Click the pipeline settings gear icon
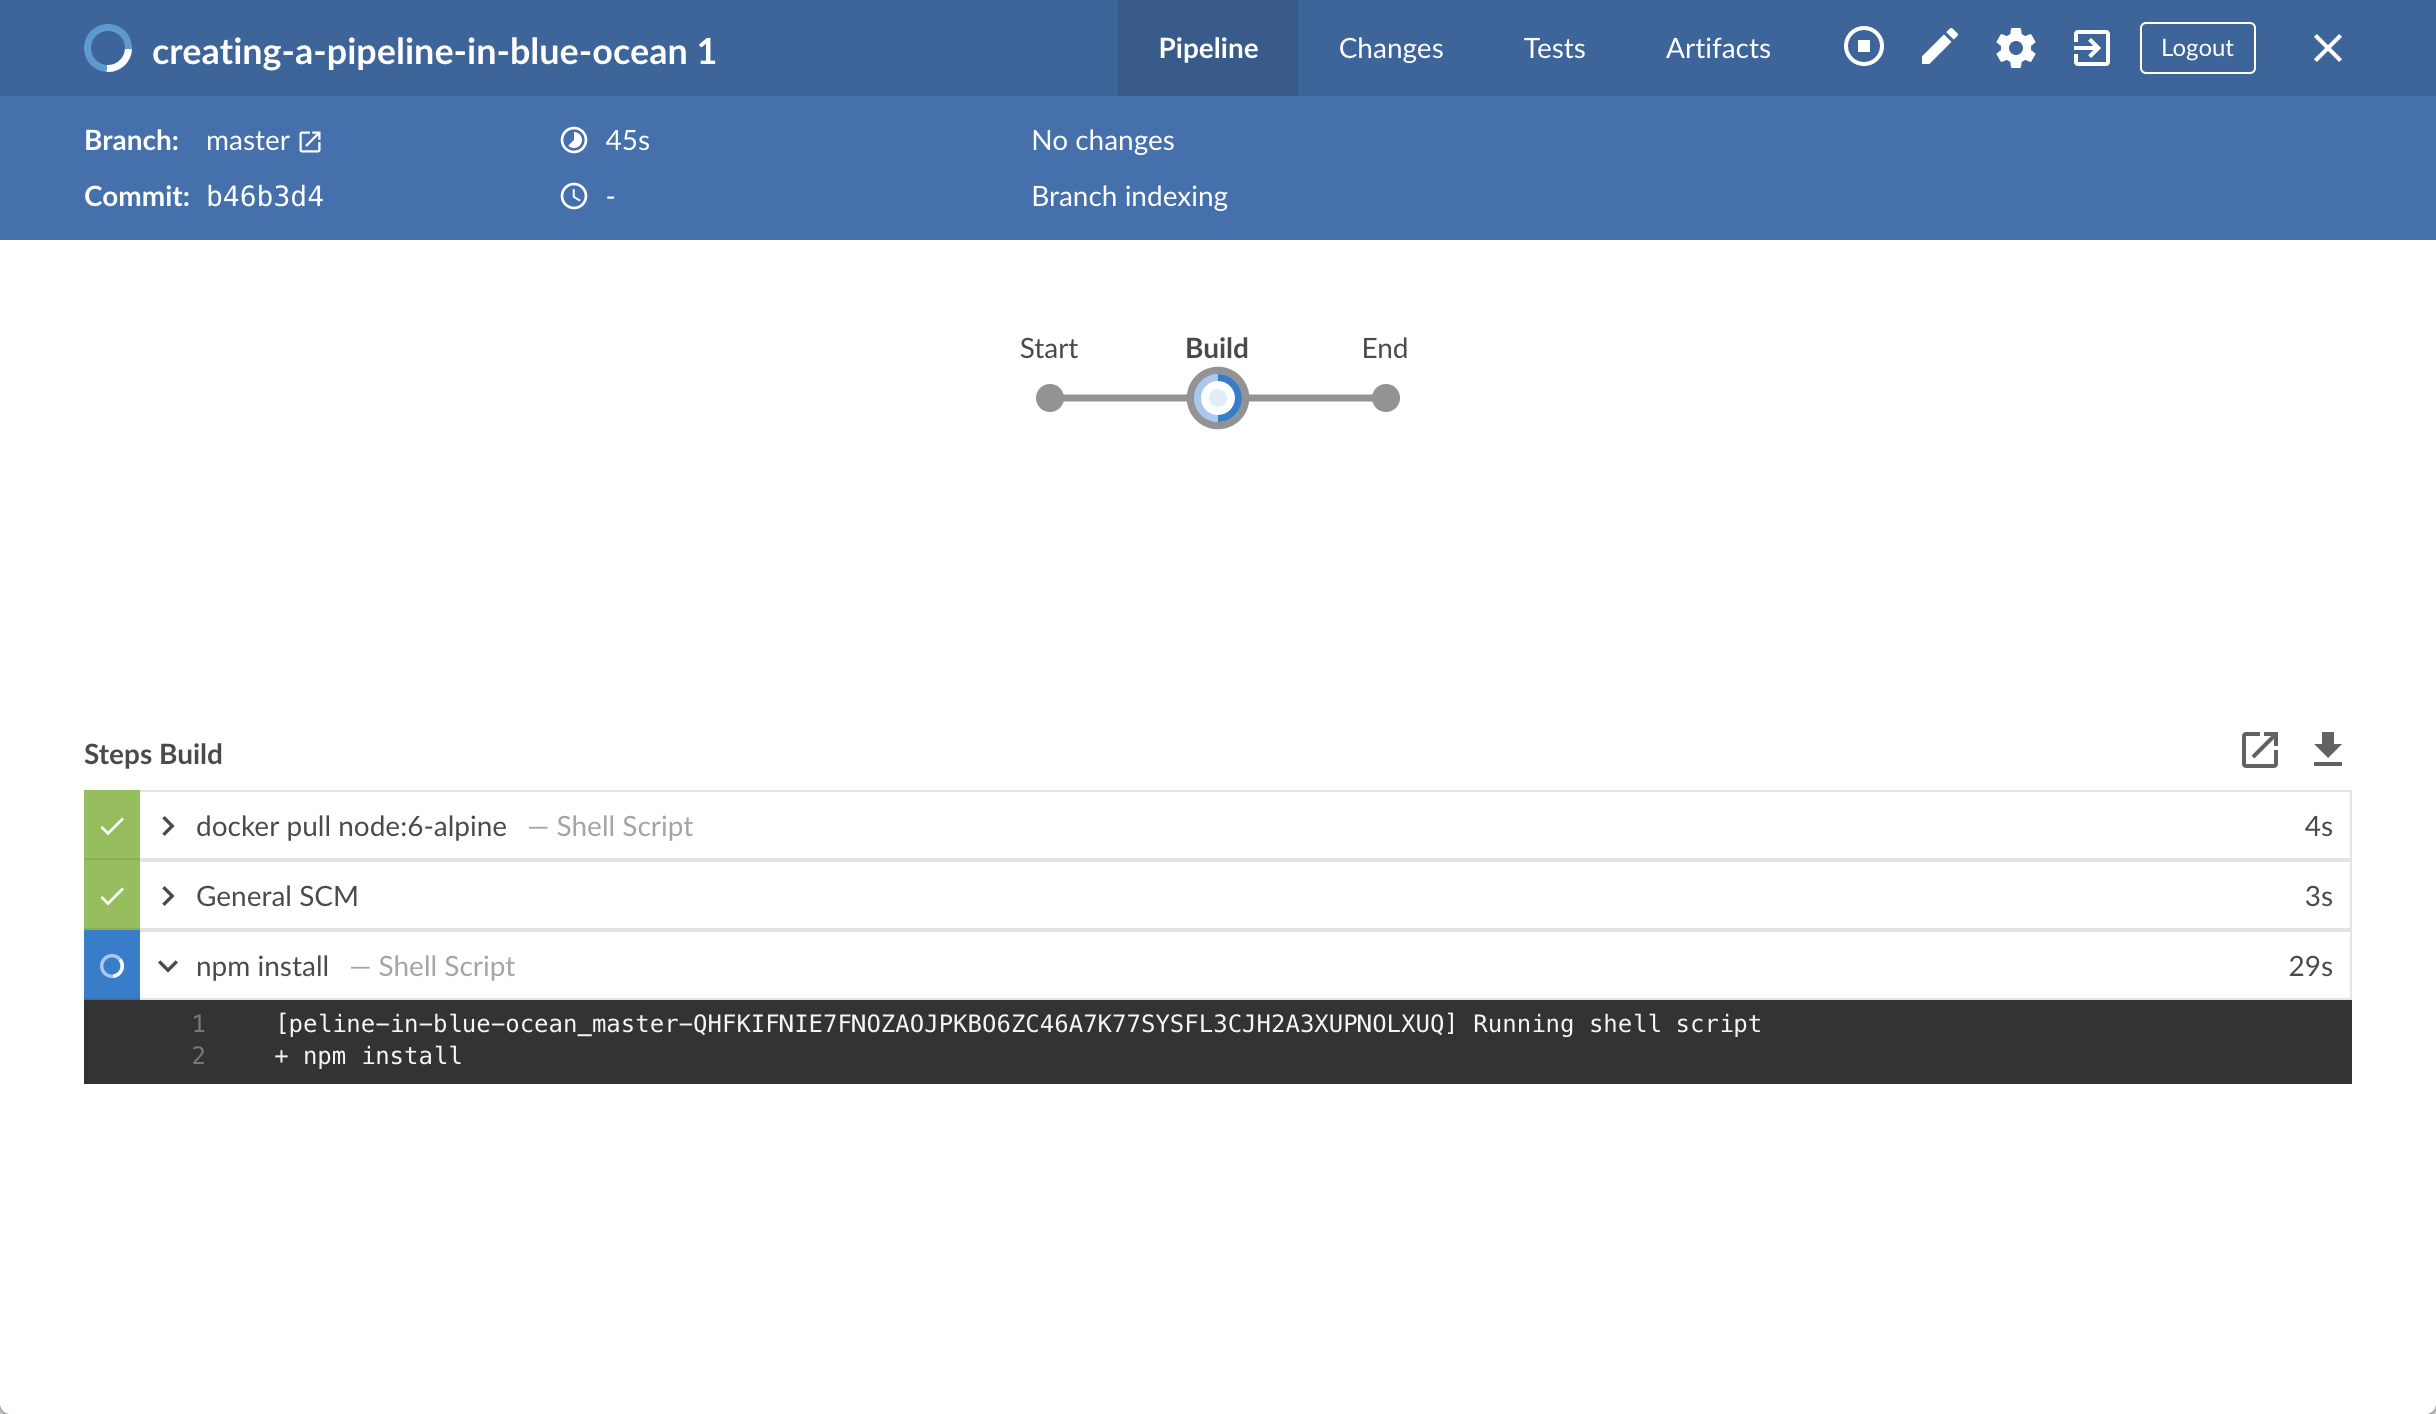Viewport: 2436px width, 1414px height. (2013, 47)
